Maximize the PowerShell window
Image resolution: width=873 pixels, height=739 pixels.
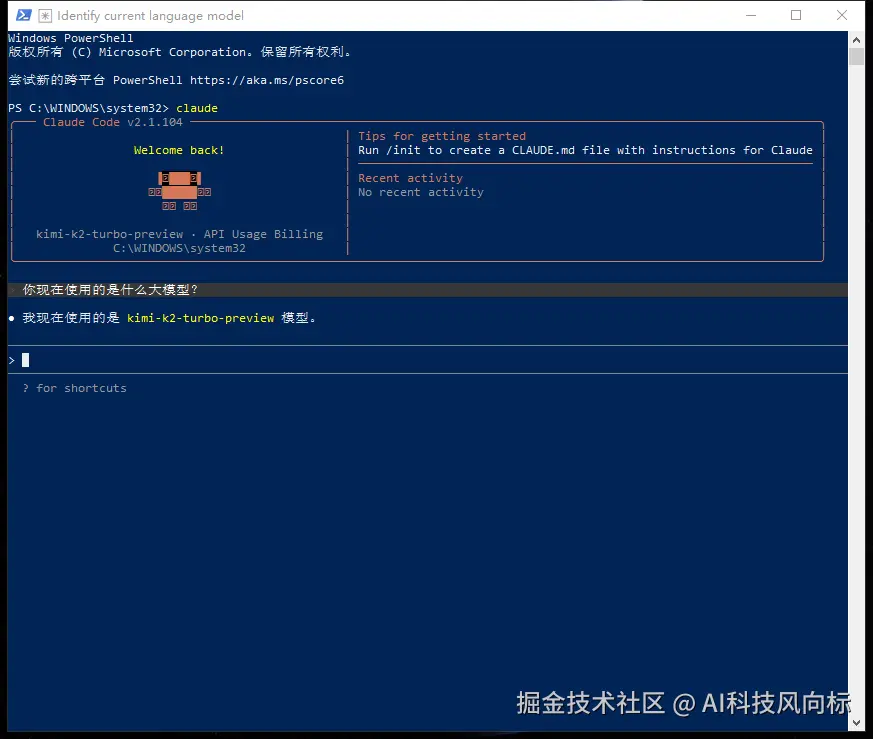(796, 16)
